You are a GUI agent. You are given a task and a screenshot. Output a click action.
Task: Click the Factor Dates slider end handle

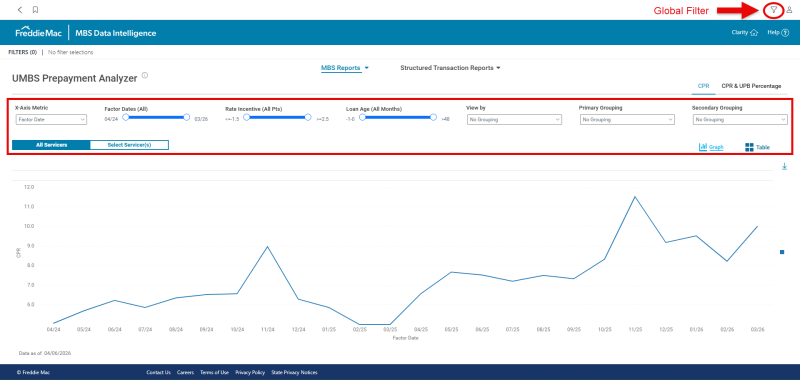pos(187,117)
